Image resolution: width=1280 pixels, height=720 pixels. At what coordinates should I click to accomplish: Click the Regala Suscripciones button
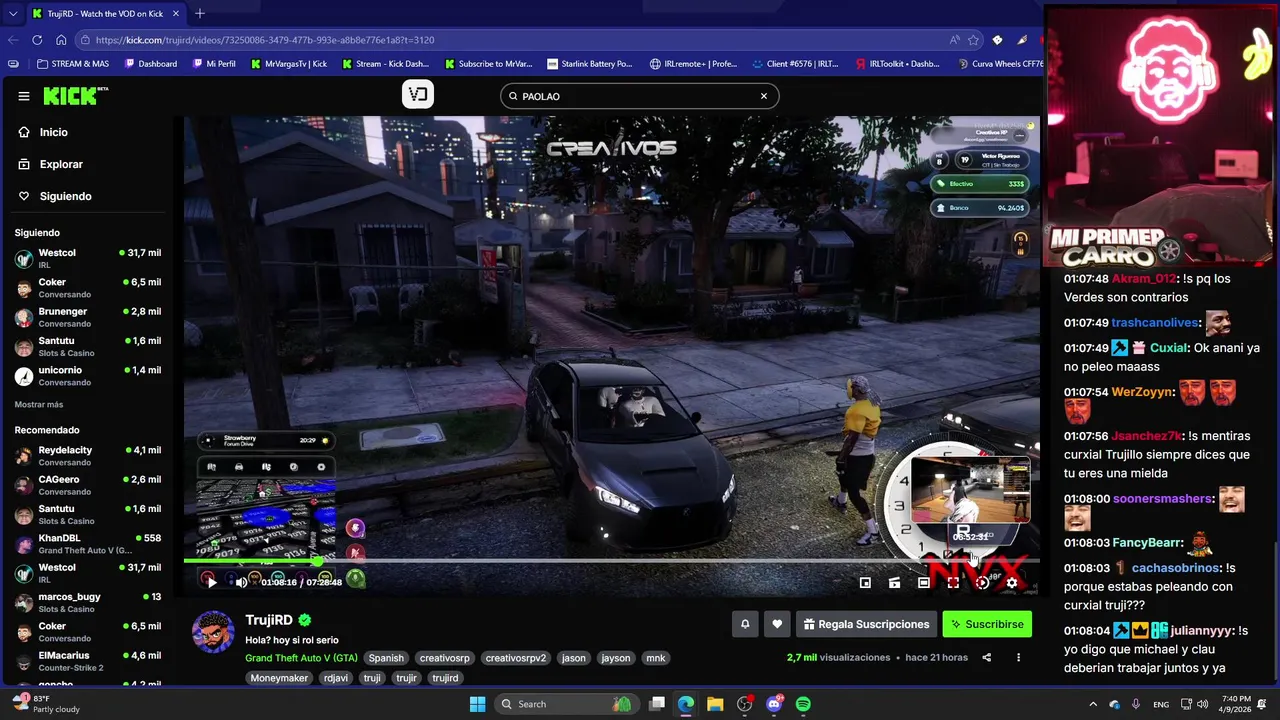(x=866, y=624)
